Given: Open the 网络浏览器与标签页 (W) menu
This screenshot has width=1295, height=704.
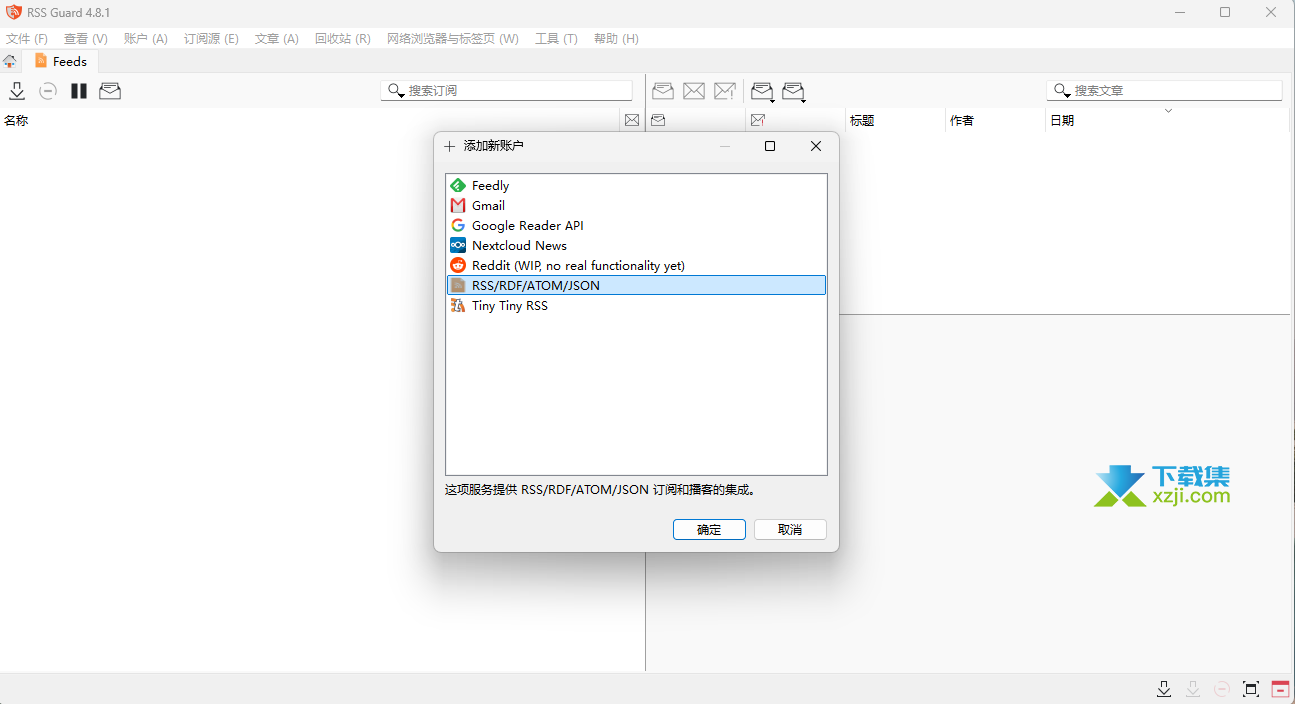Looking at the screenshot, I should 453,39.
